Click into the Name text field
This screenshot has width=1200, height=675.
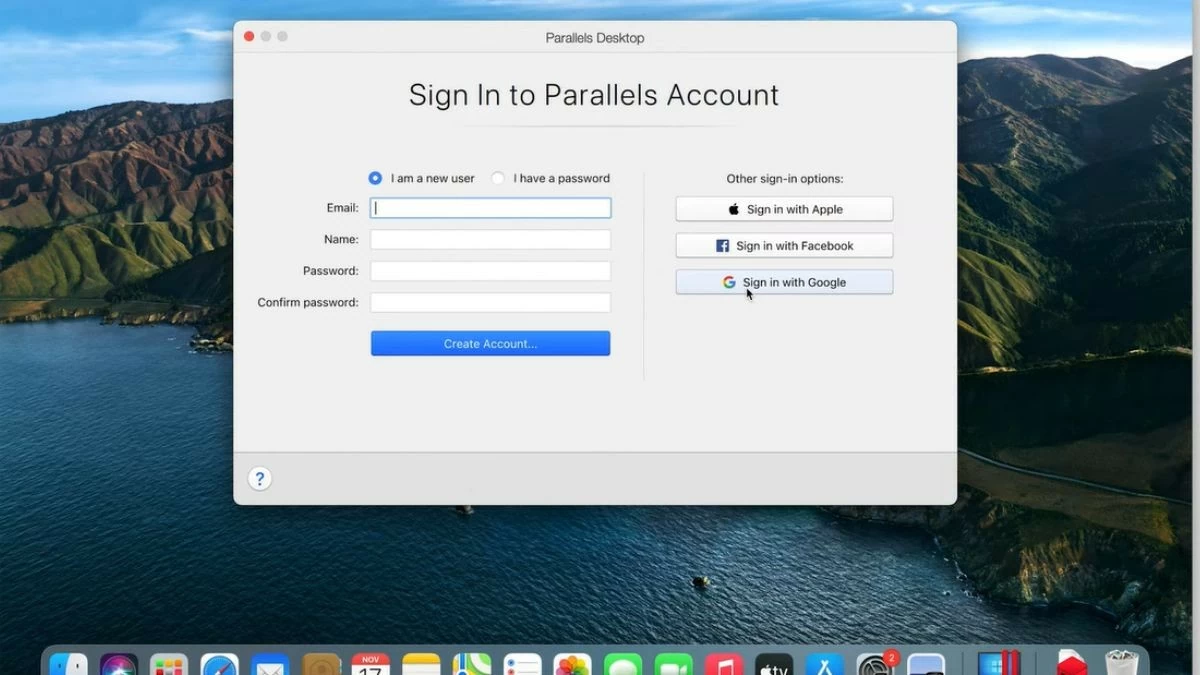[490, 240]
